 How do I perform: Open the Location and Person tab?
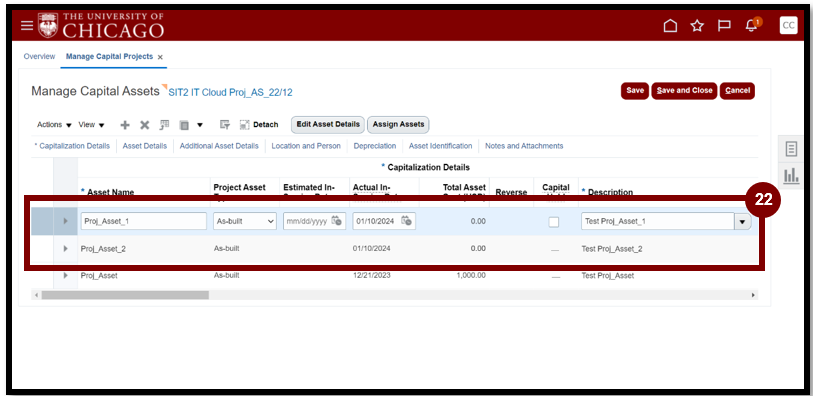pos(306,146)
